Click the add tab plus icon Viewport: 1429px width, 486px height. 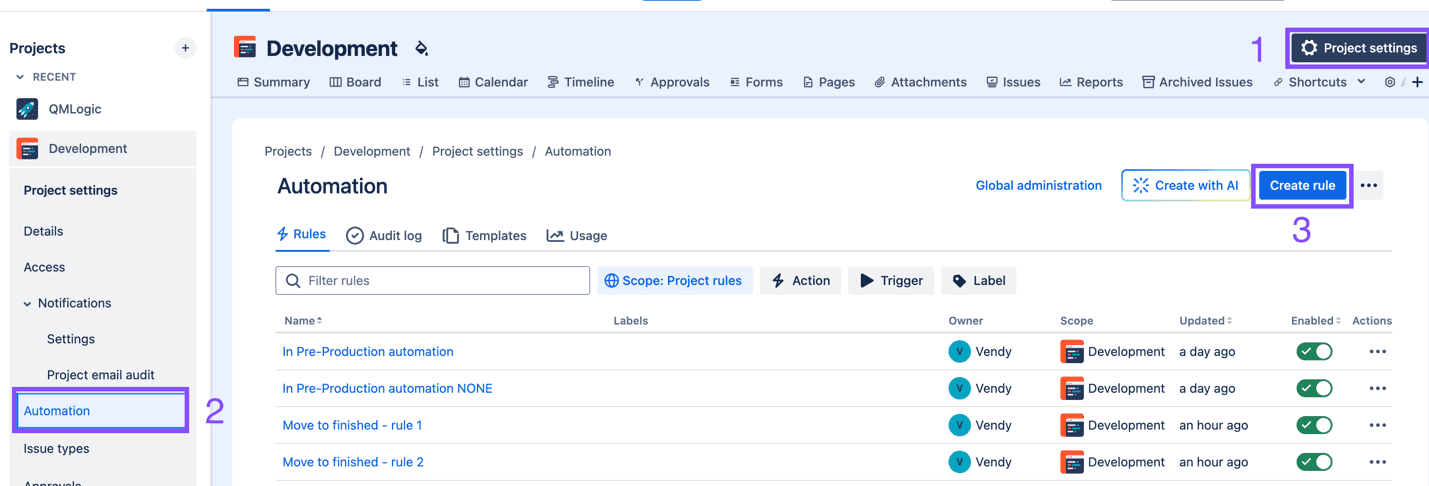pos(1417,82)
